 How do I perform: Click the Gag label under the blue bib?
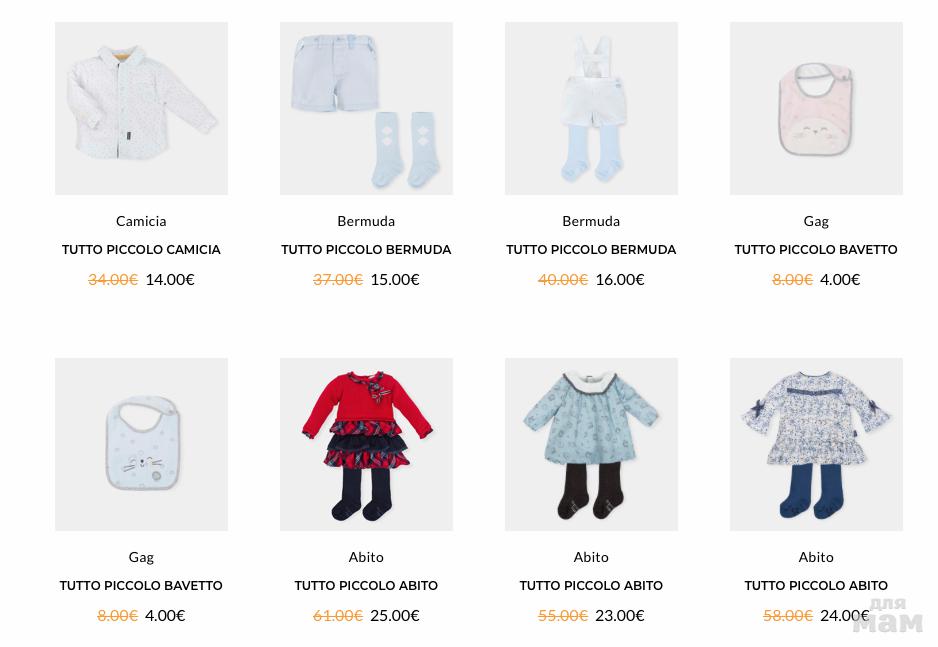(141, 557)
